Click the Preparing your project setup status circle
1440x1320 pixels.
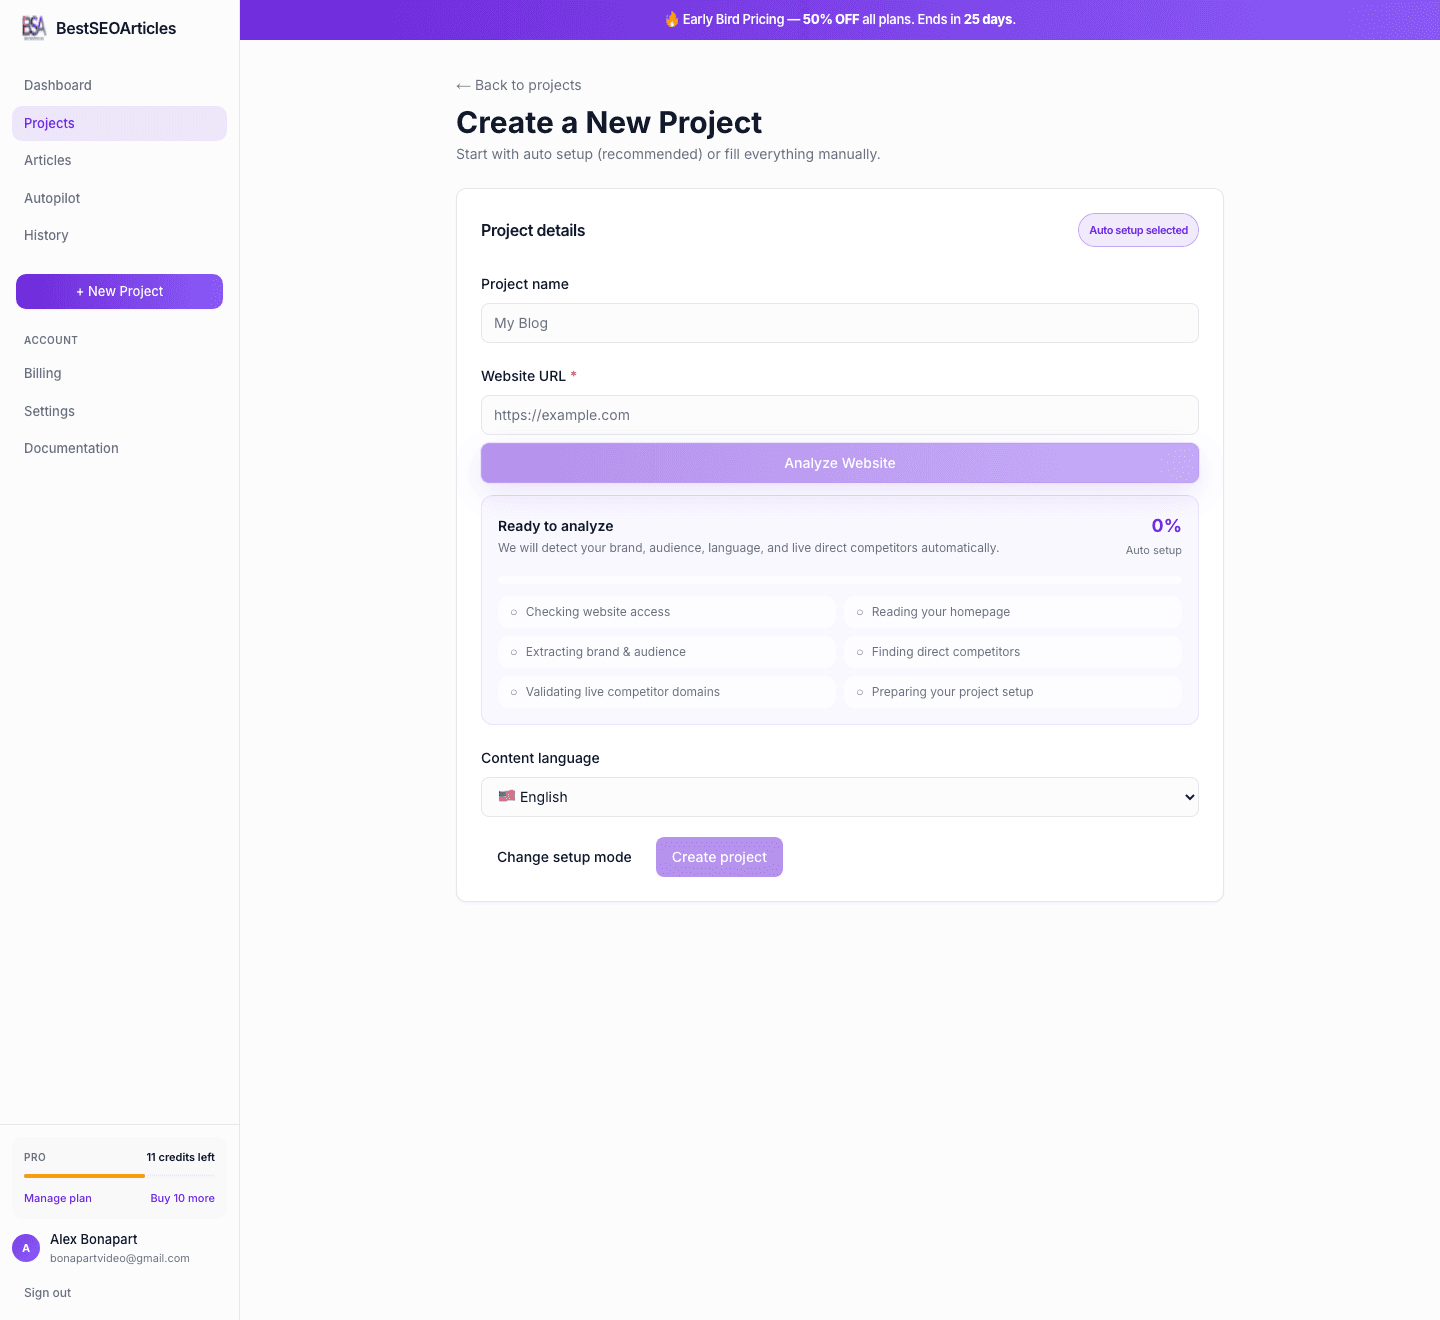click(860, 691)
